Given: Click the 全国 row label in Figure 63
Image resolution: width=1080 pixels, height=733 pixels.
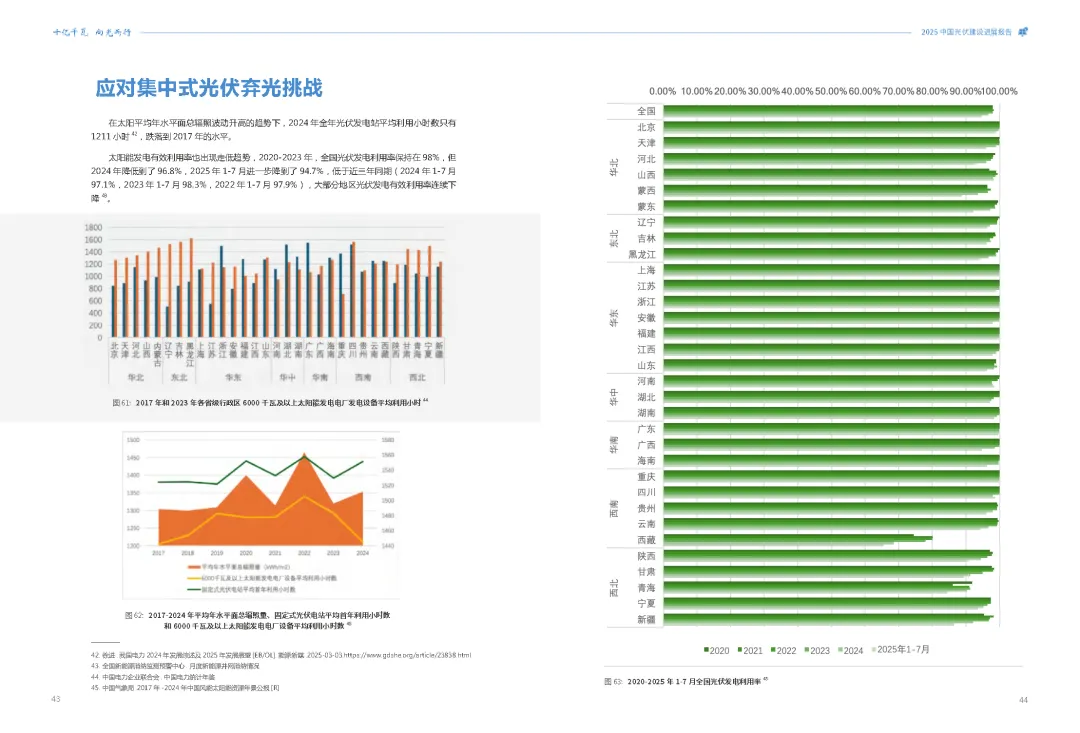Looking at the screenshot, I should tap(646, 111).
